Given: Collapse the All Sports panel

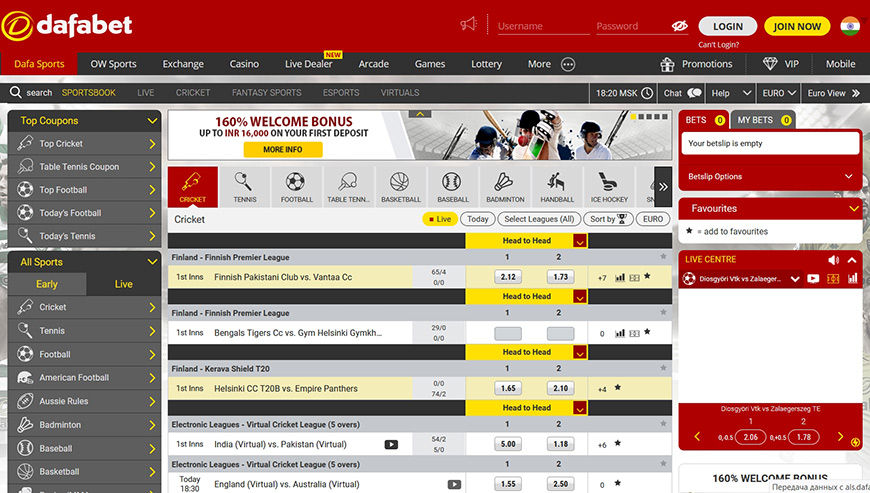Looking at the screenshot, I should pyautogui.click(x=152, y=262).
